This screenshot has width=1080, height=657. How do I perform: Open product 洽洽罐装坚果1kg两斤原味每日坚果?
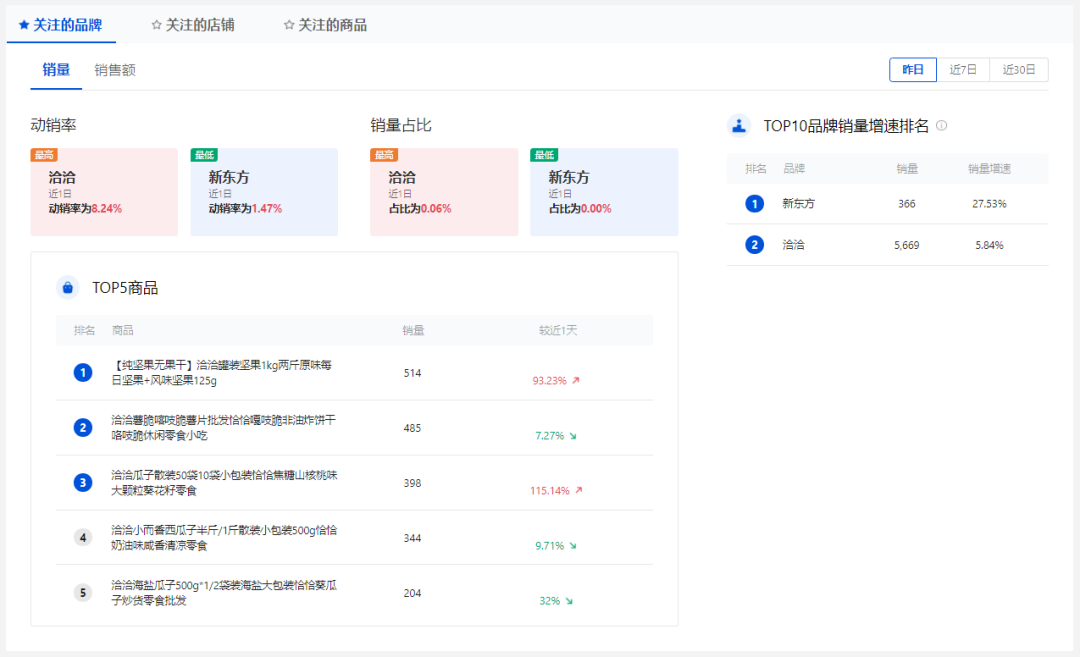tap(222, 373)
